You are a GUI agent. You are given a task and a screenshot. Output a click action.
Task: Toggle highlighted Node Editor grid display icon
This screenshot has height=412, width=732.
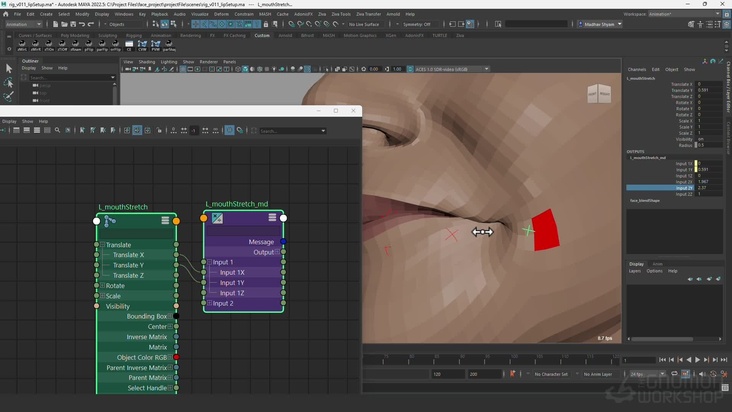tap(229, 131)
